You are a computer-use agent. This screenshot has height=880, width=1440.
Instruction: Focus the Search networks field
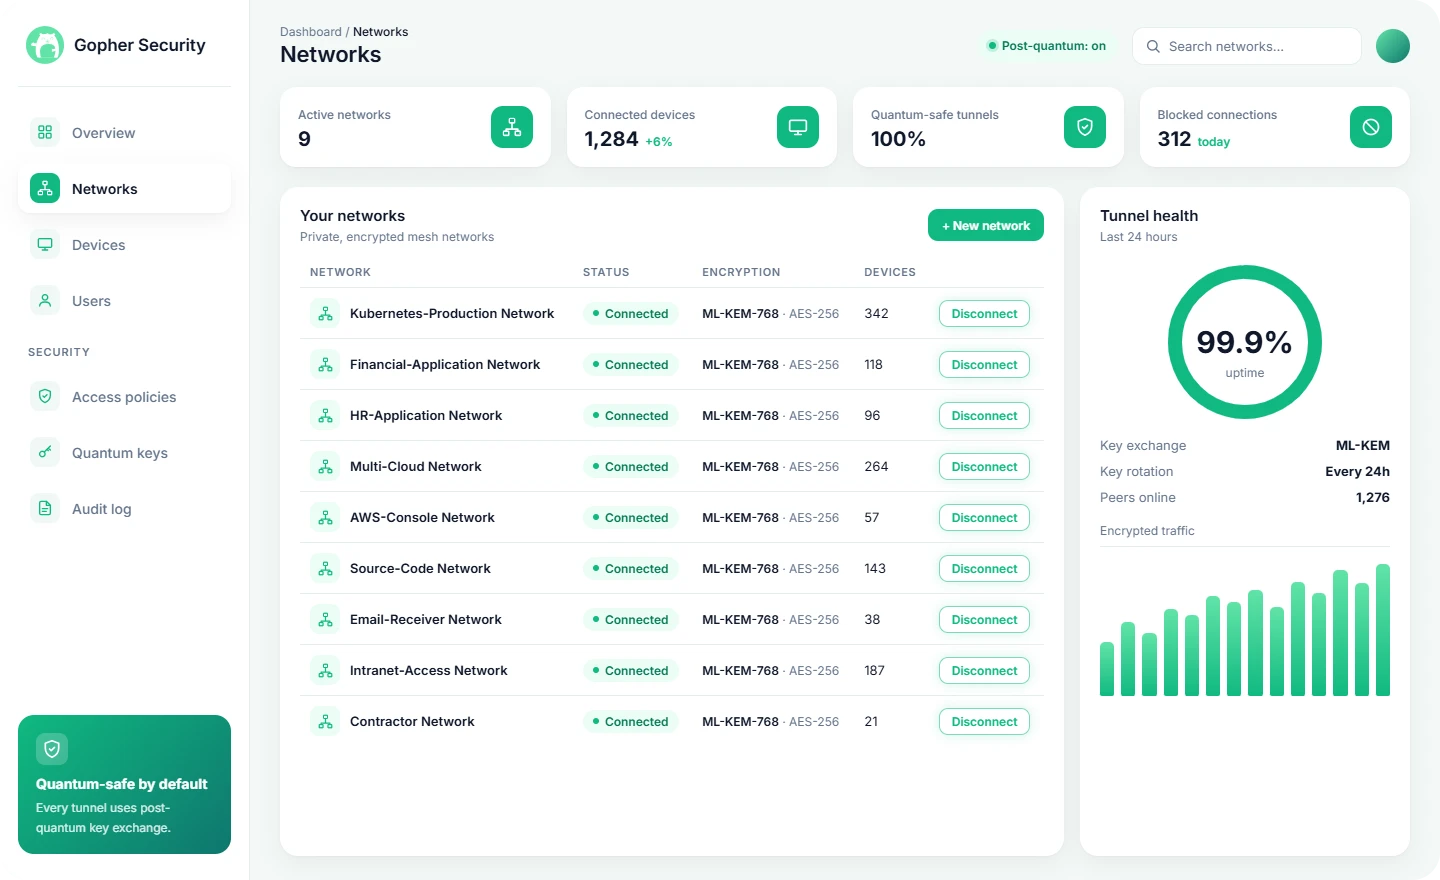[x=1246, y=46]
